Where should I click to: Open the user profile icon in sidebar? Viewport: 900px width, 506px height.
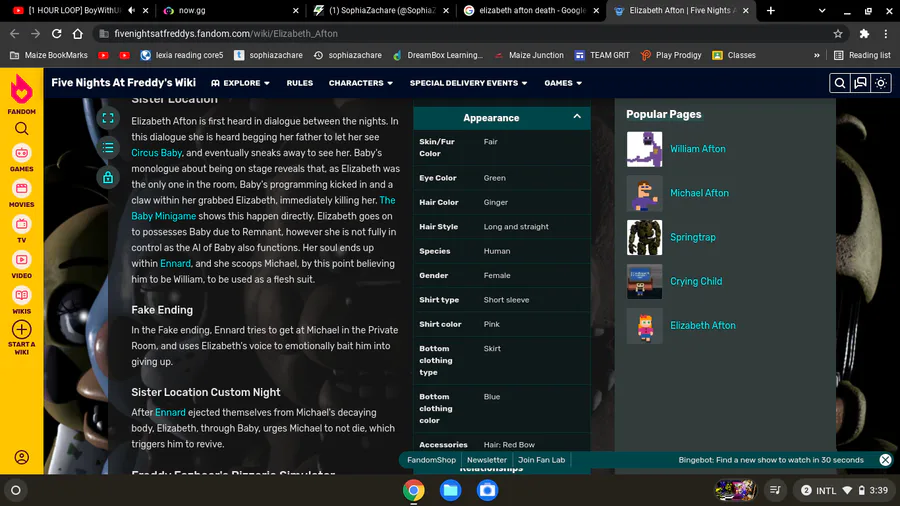coord(21,457)
